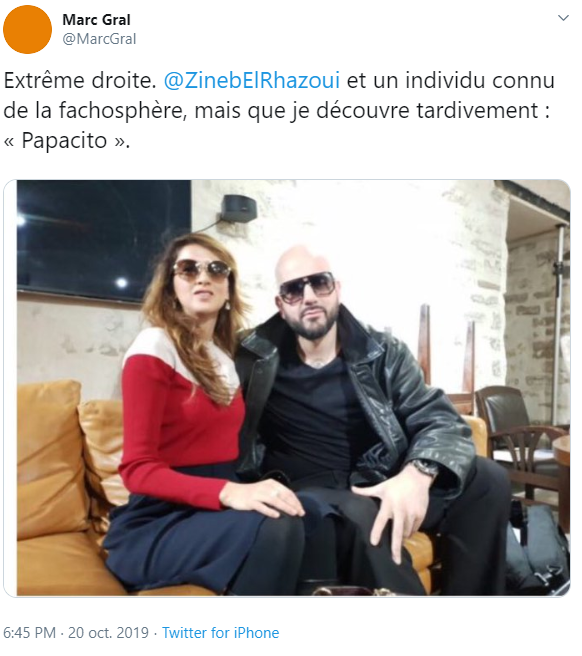Click the dark TV screen in photo
This screenshot has height=656, width=582.
click(103, 239)
